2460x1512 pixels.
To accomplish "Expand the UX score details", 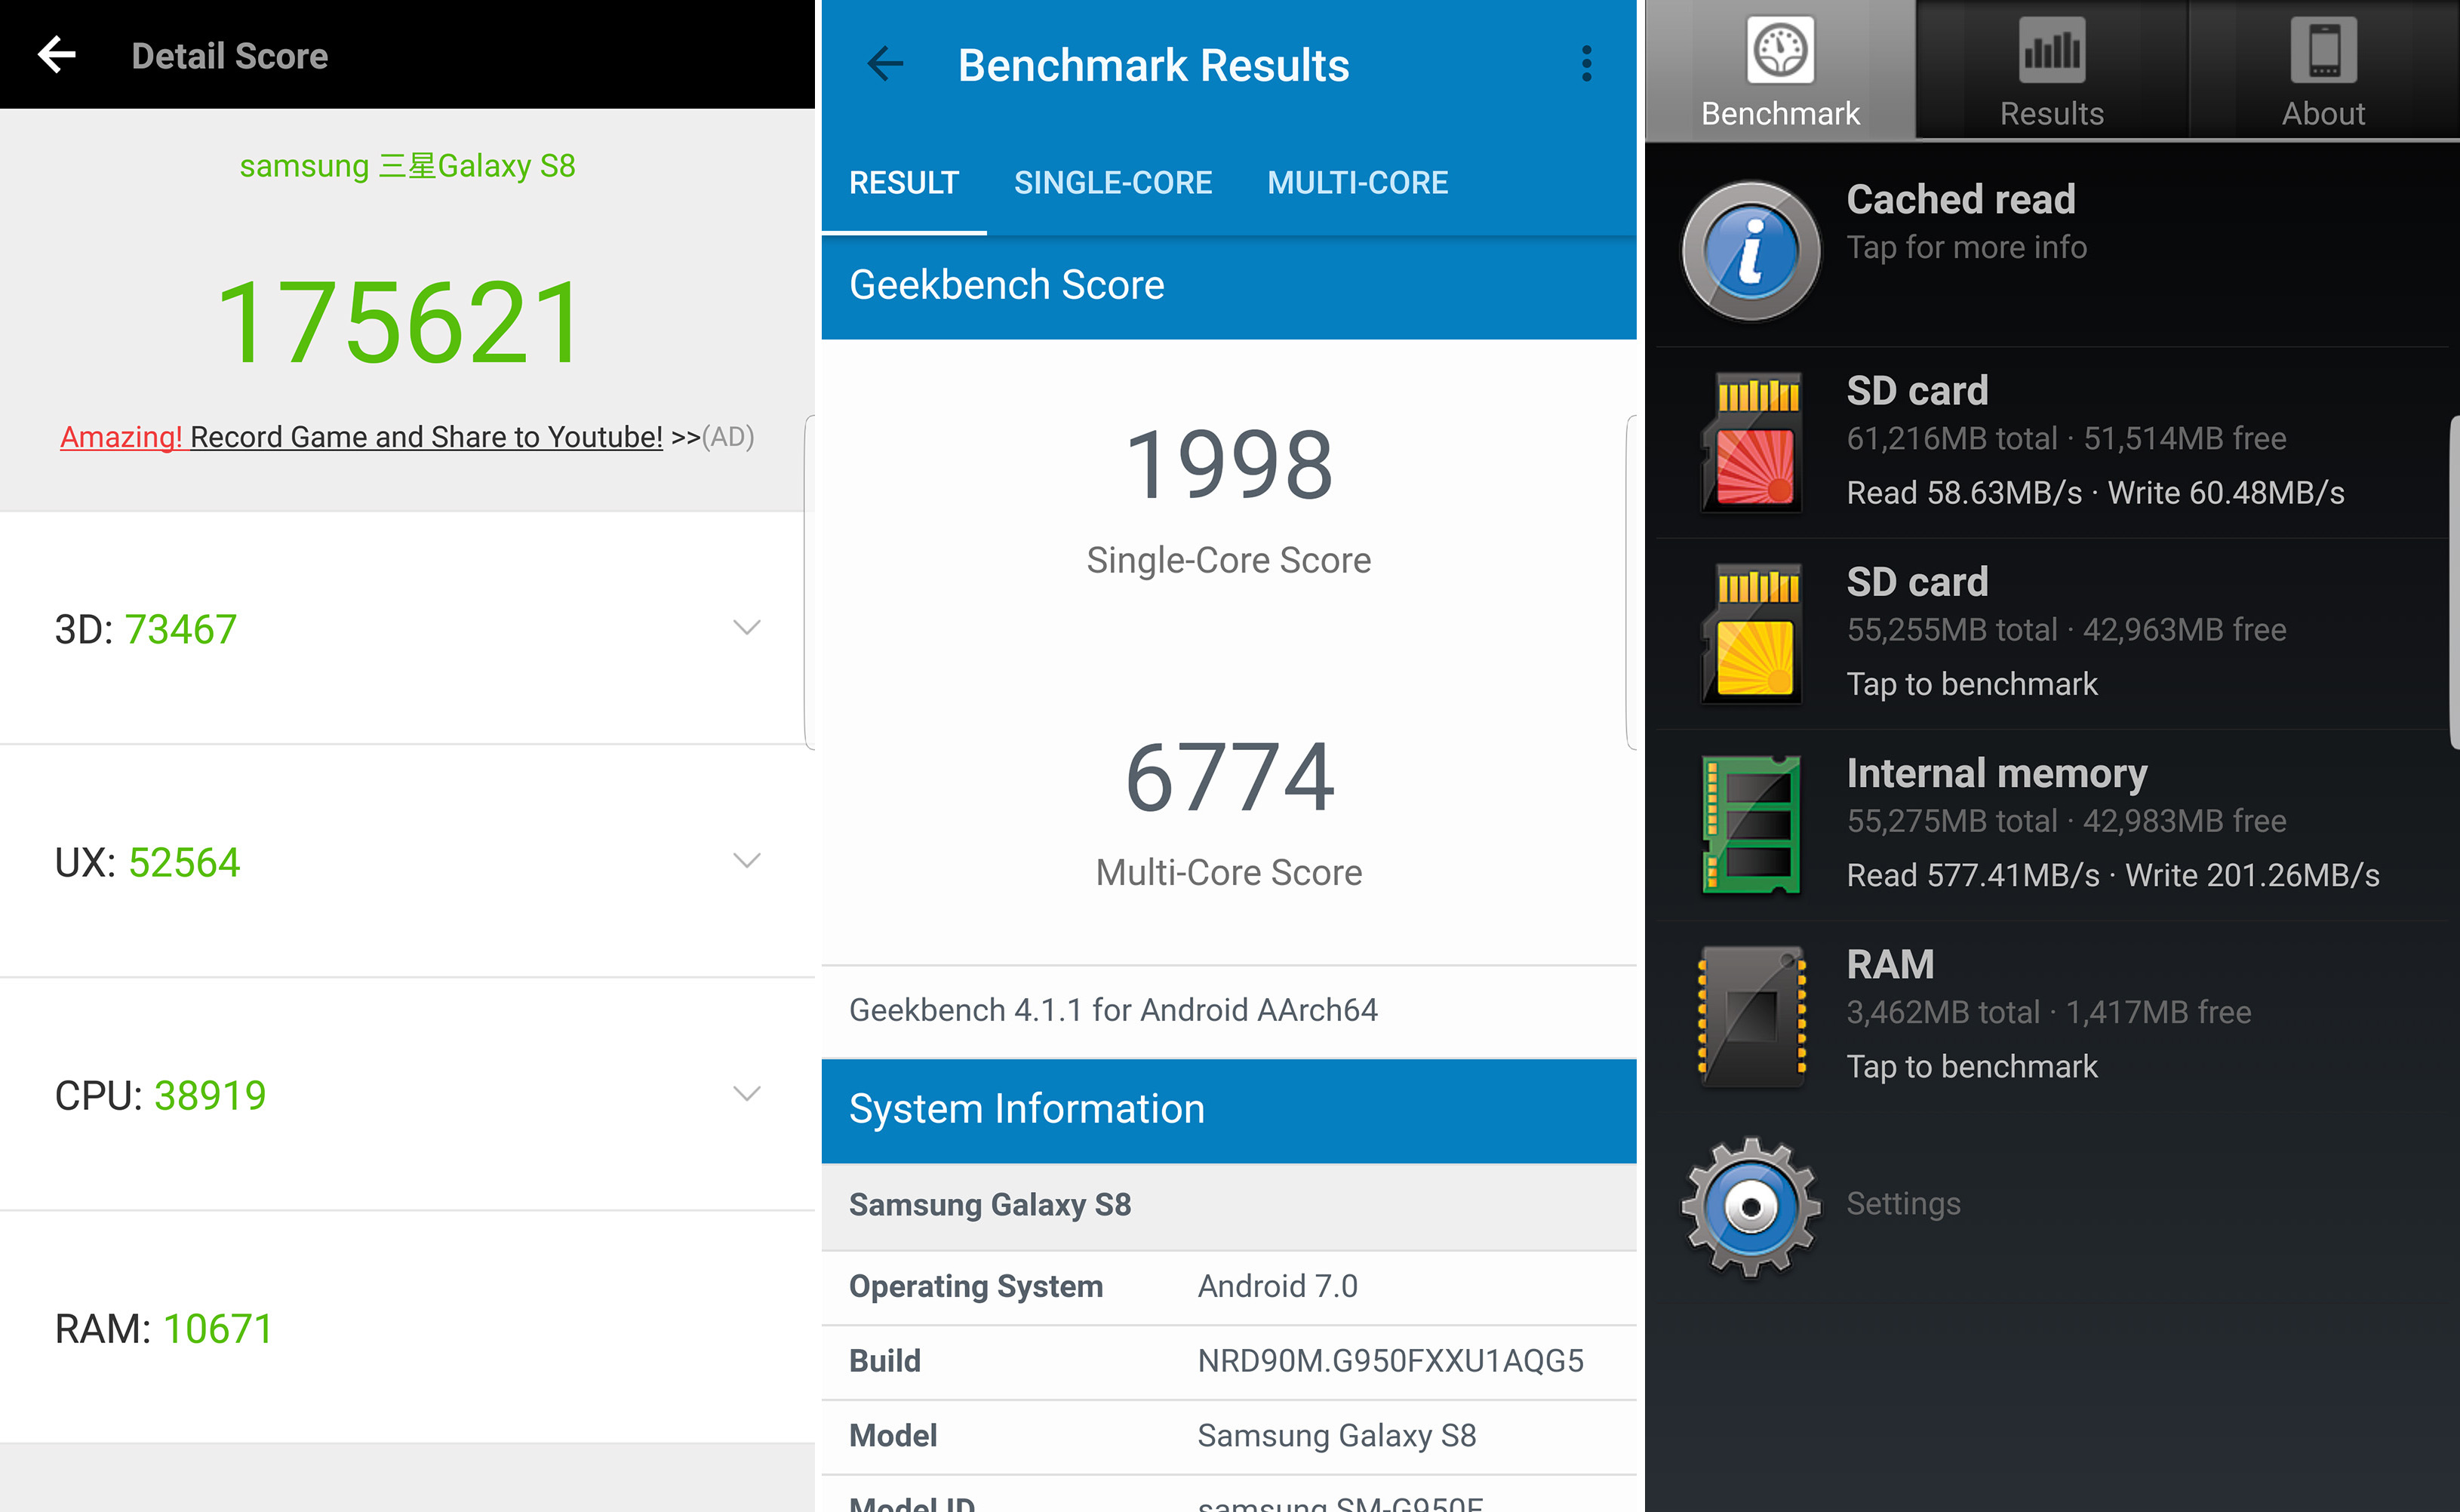I will (747, 861).
